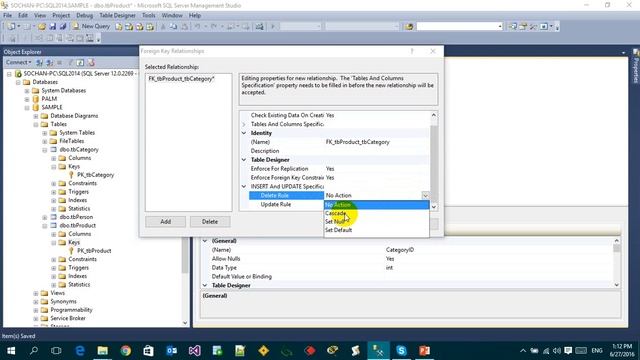This screenshot has height=360, width=640.
Task: Collapse INSERT And UPDATE Specification section
Action: coord(244,187)
